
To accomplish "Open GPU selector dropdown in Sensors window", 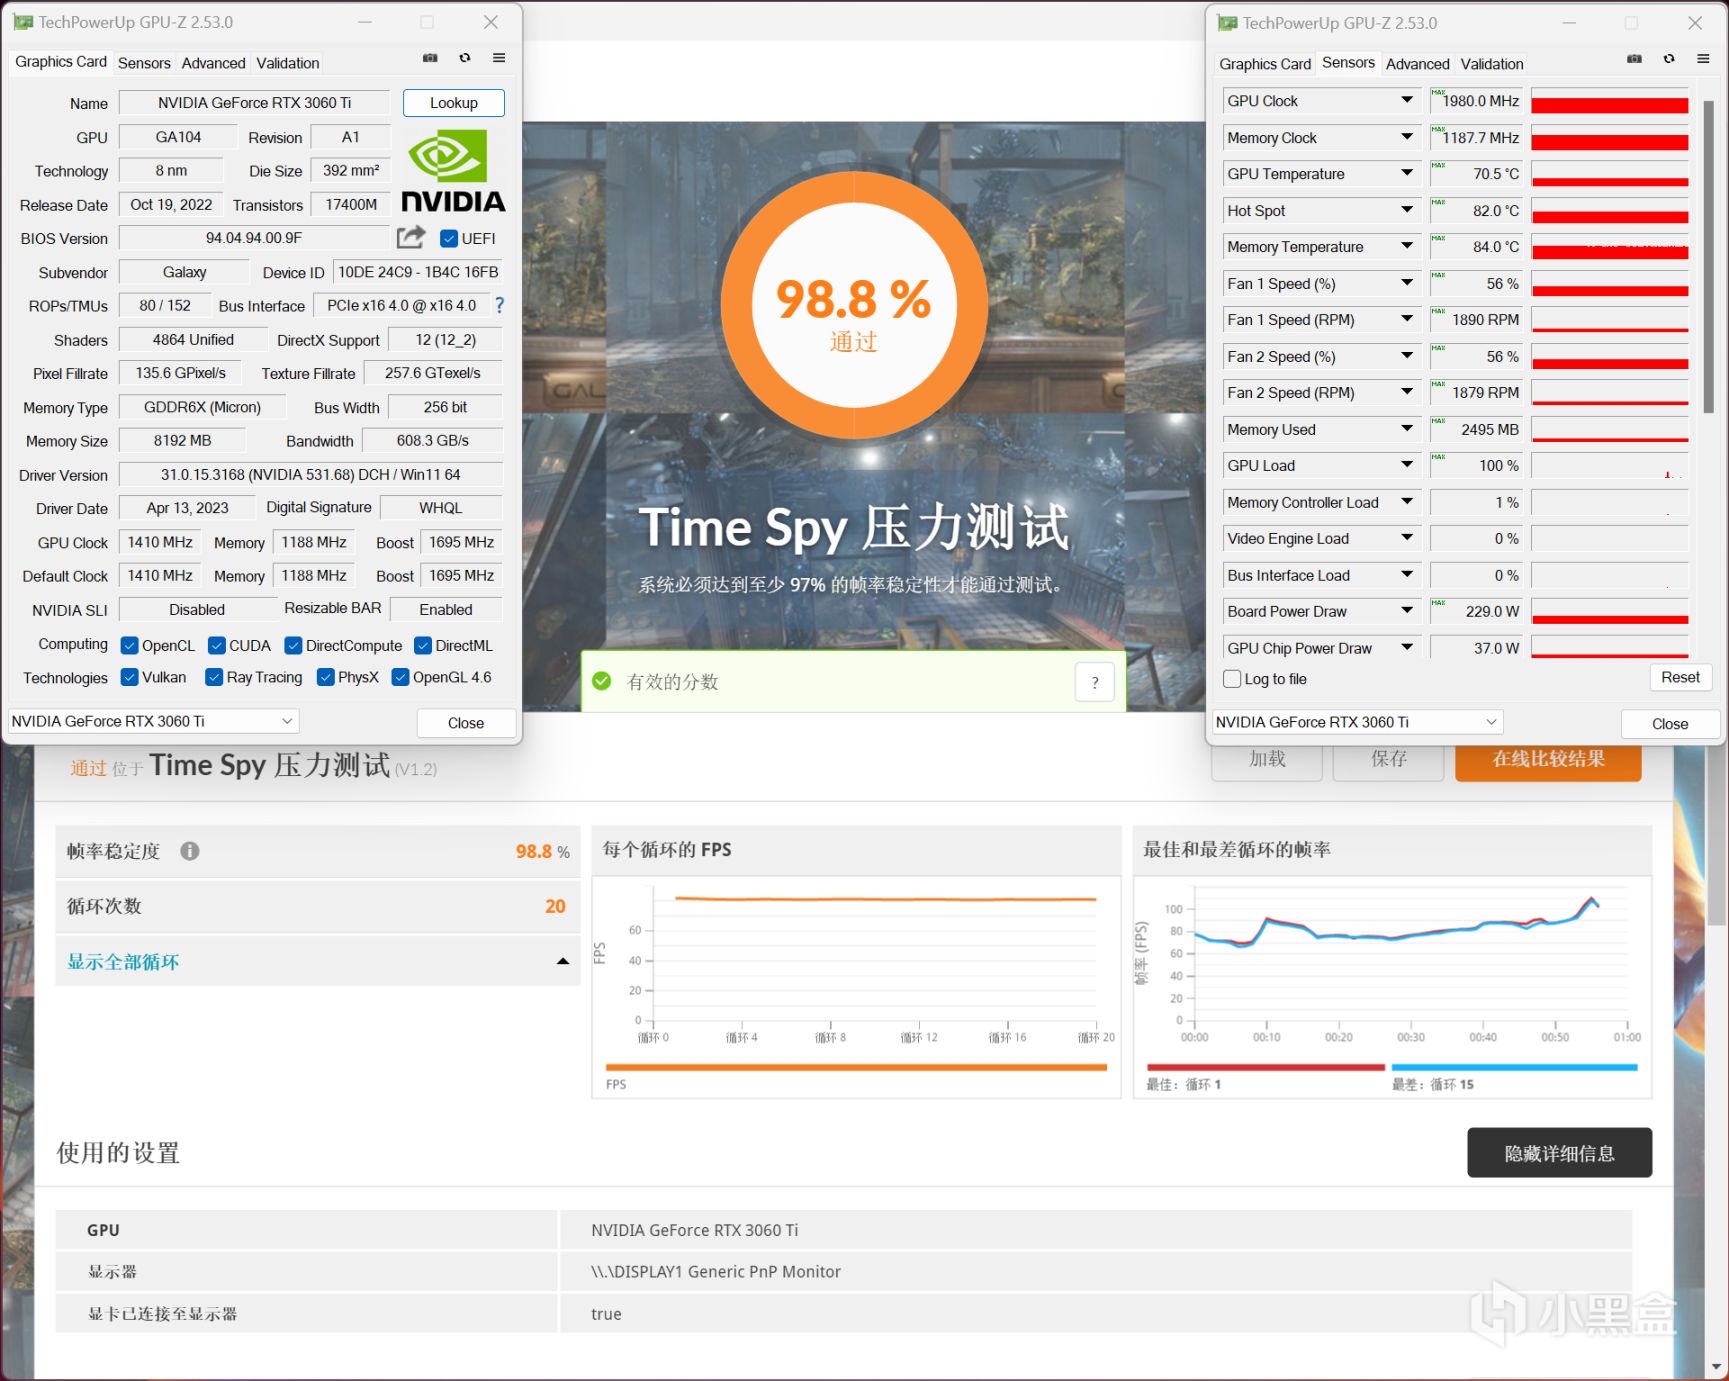I will coord(1358,722).
